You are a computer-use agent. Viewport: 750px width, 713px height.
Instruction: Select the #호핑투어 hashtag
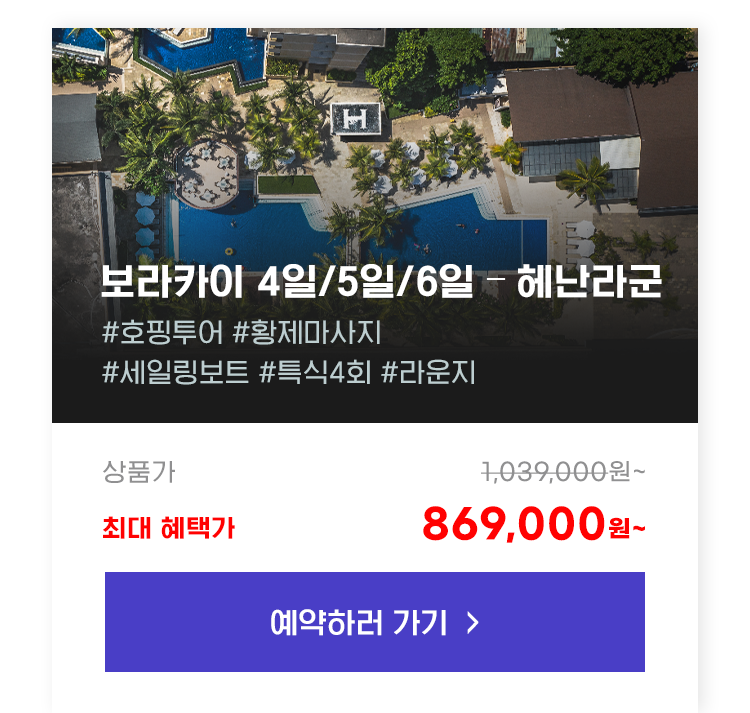pos(163,332)
